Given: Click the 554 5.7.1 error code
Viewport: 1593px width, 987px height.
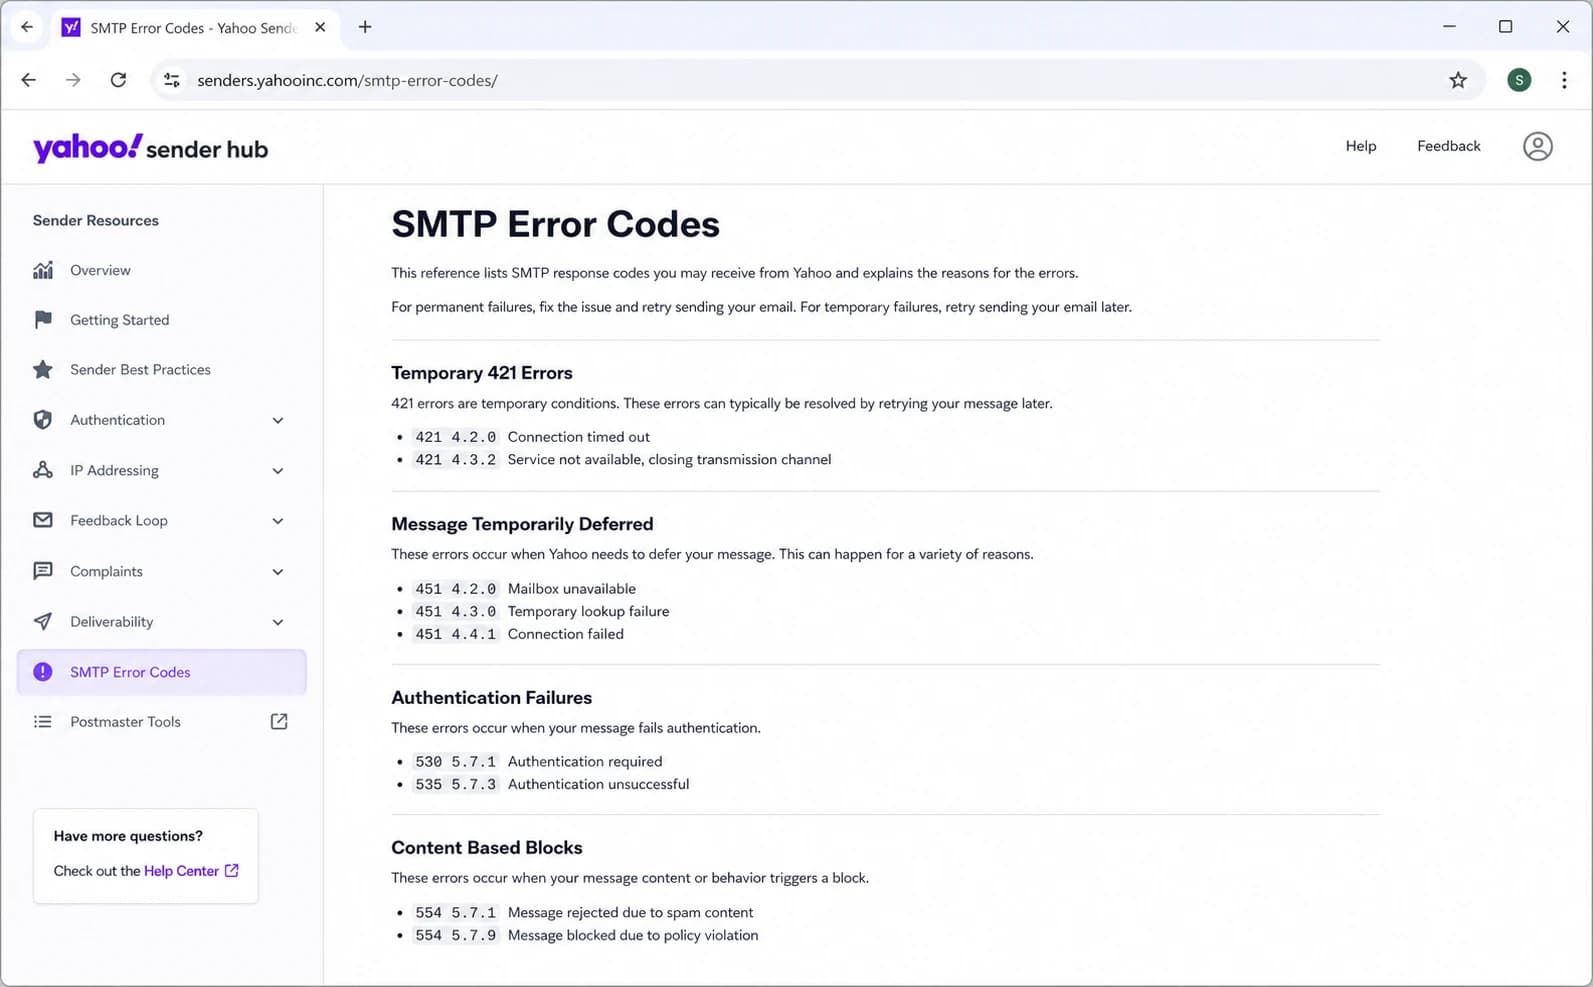Looking at the screenshot, I should point(455,913).
